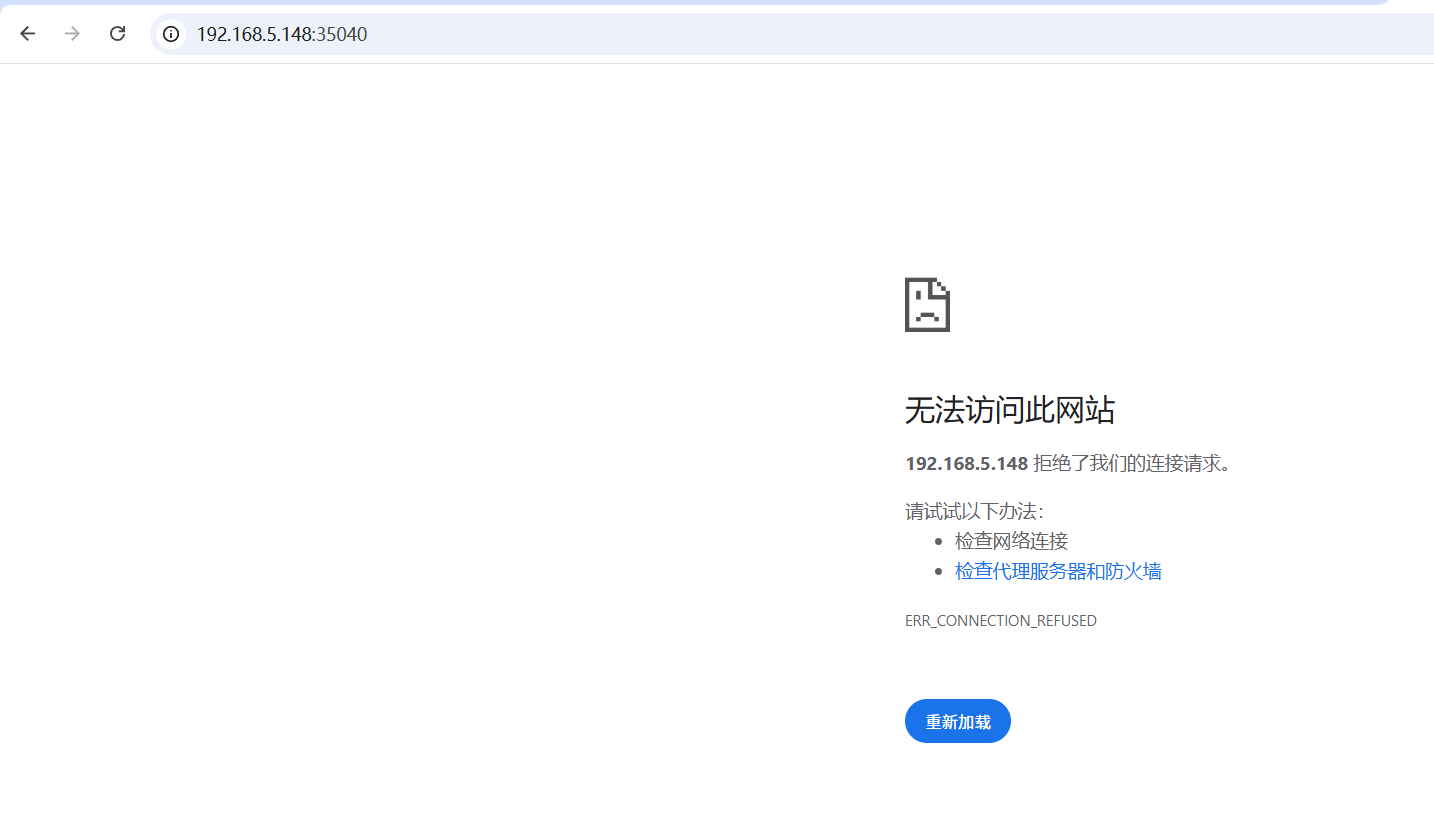Click the 请试试以下办法 text line
Image resolution: width=1434 pixels, height=836 pixels.
(x=975, y=511)
